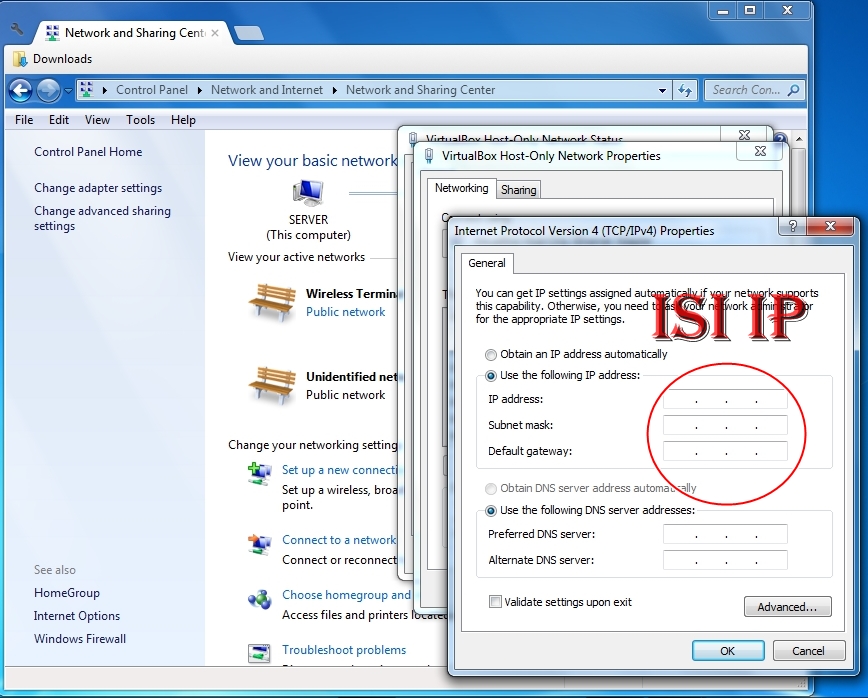Click the homegroup spheres icon
868x698 pixels.
tap(259, 599)
